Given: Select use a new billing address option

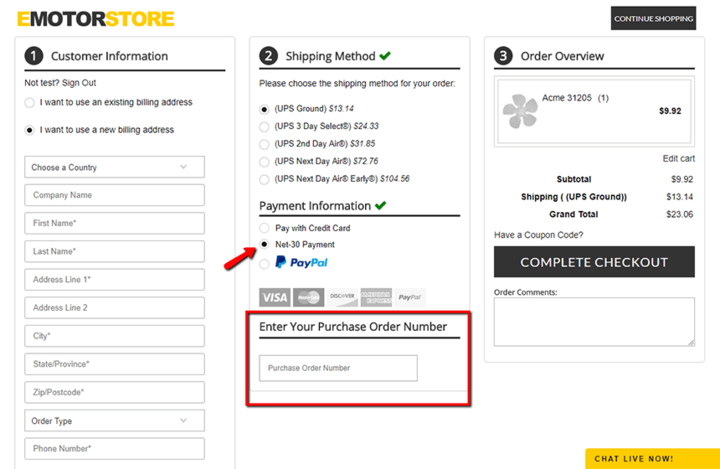Looking at the screenshot, I should (x=29, y=130).
